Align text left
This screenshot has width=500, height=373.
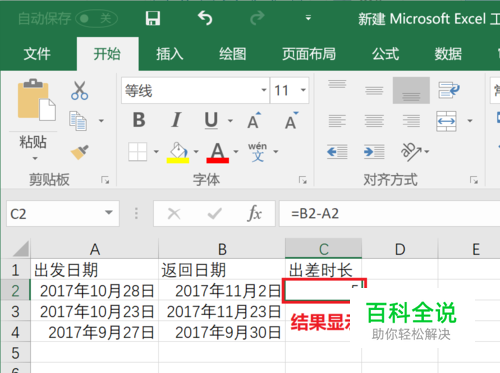337,121
